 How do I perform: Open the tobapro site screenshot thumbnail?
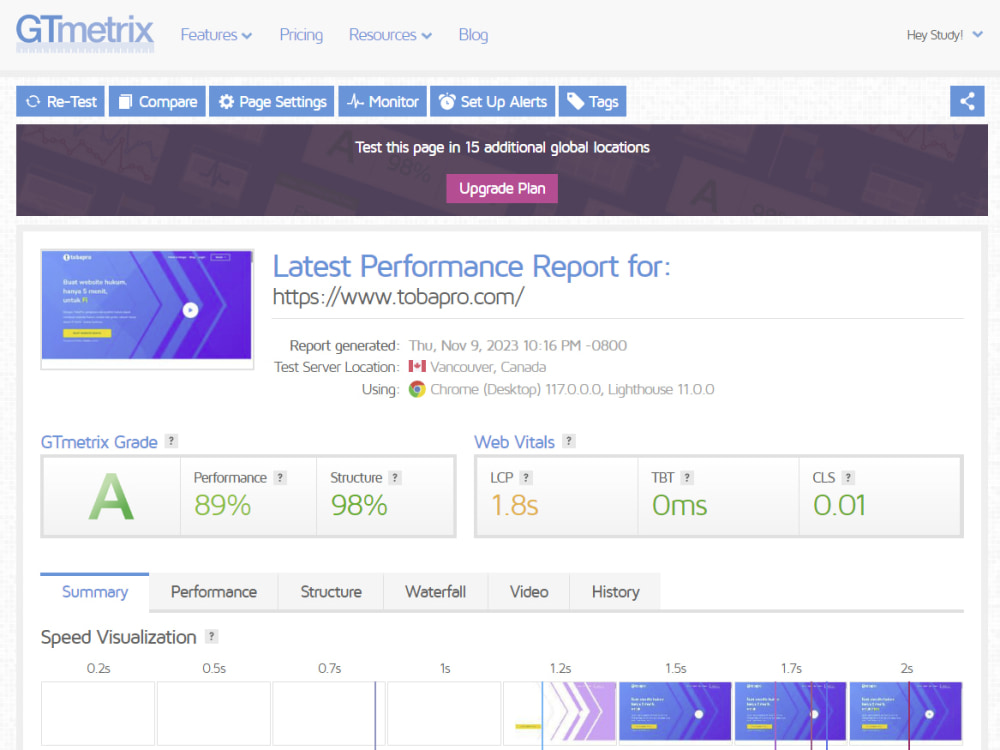click(x=147, y=309)
